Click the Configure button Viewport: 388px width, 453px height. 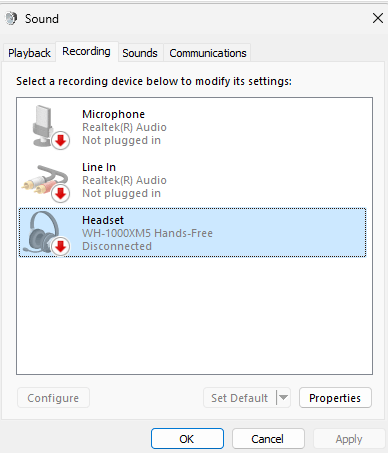pos(53,398)
